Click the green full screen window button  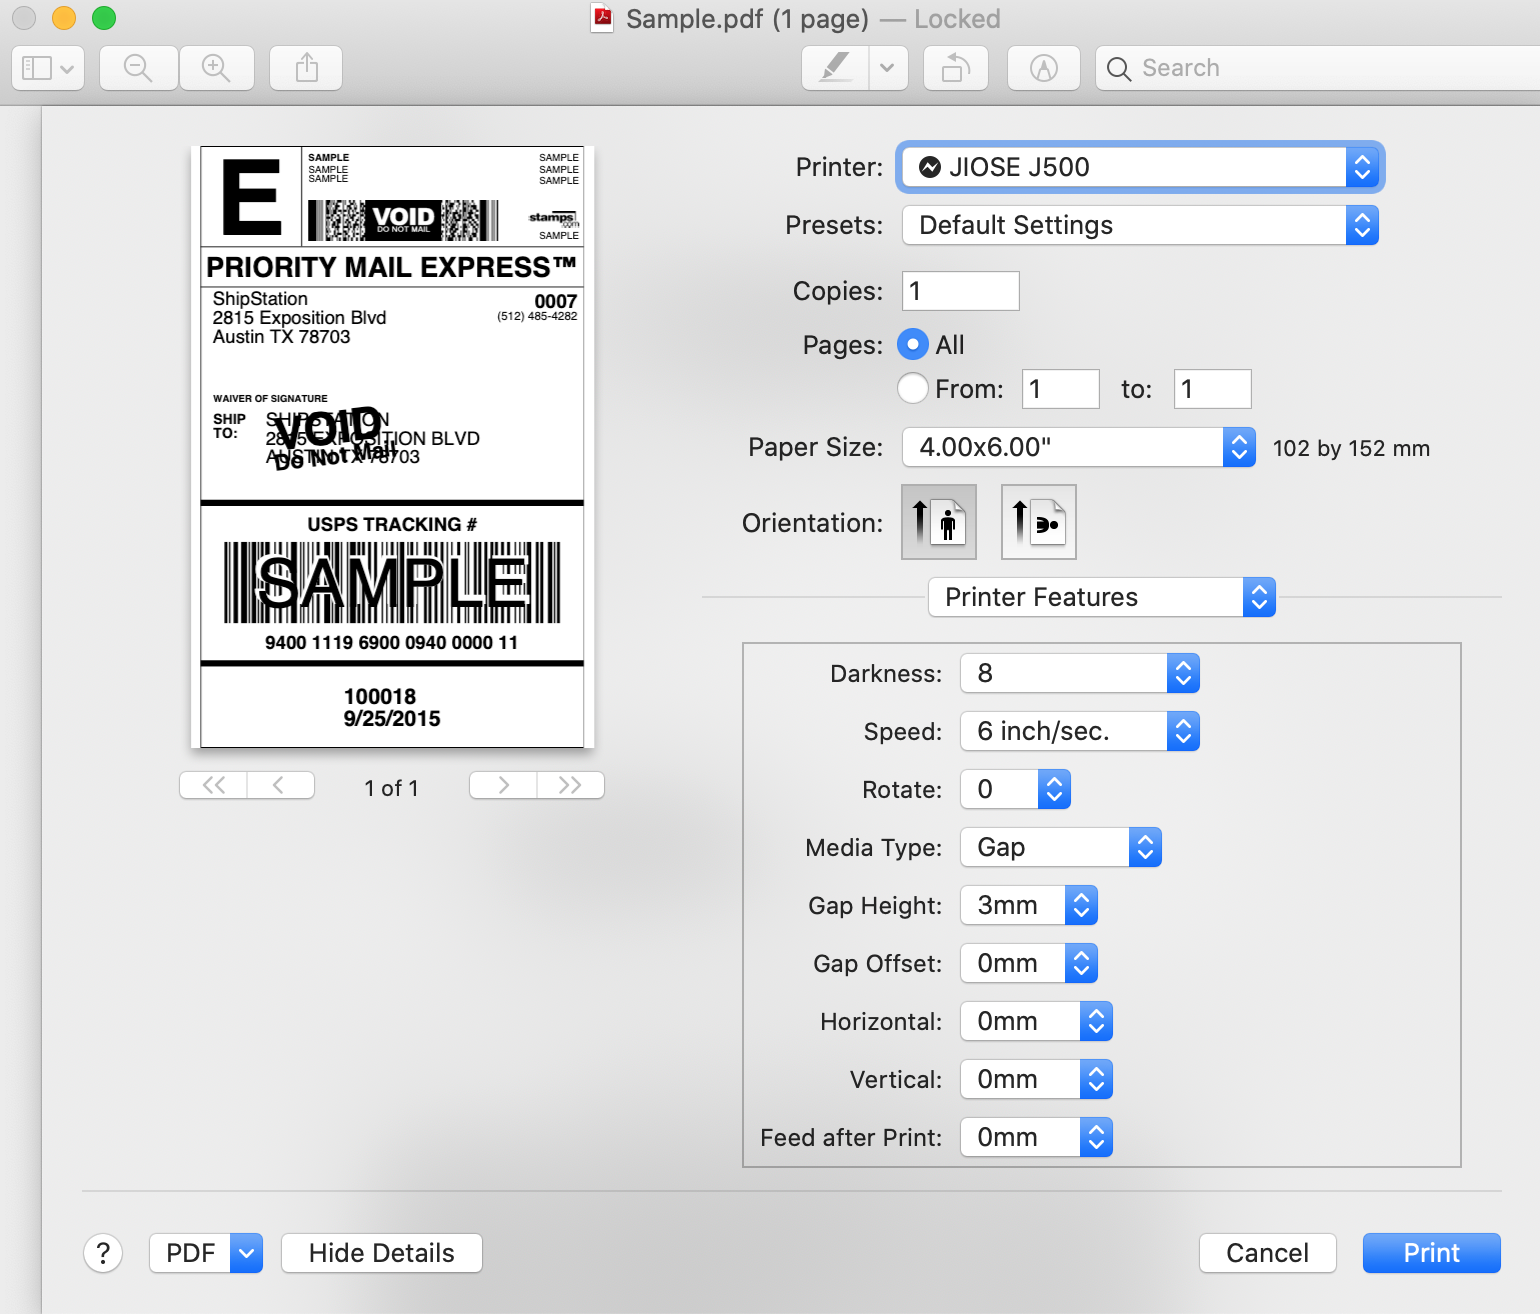104,18
